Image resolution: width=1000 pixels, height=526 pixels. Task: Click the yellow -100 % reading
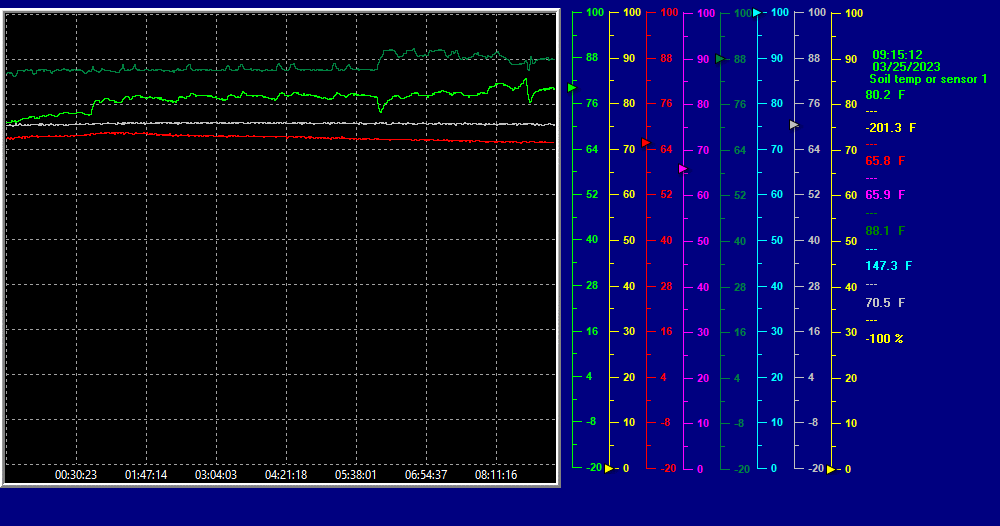[x=884, y=339]
